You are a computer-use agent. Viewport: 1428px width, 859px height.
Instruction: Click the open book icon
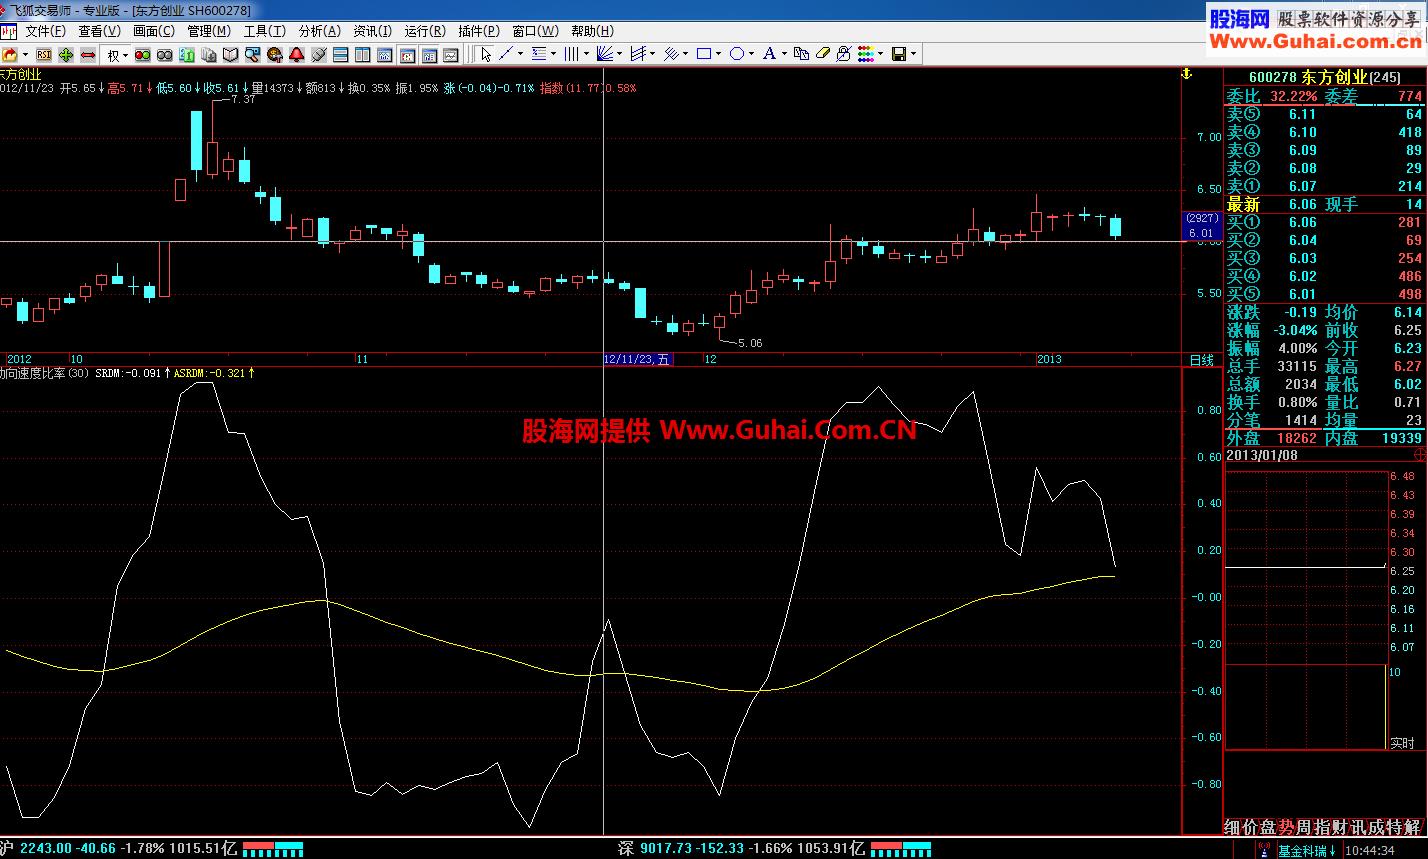coord(230,54)
